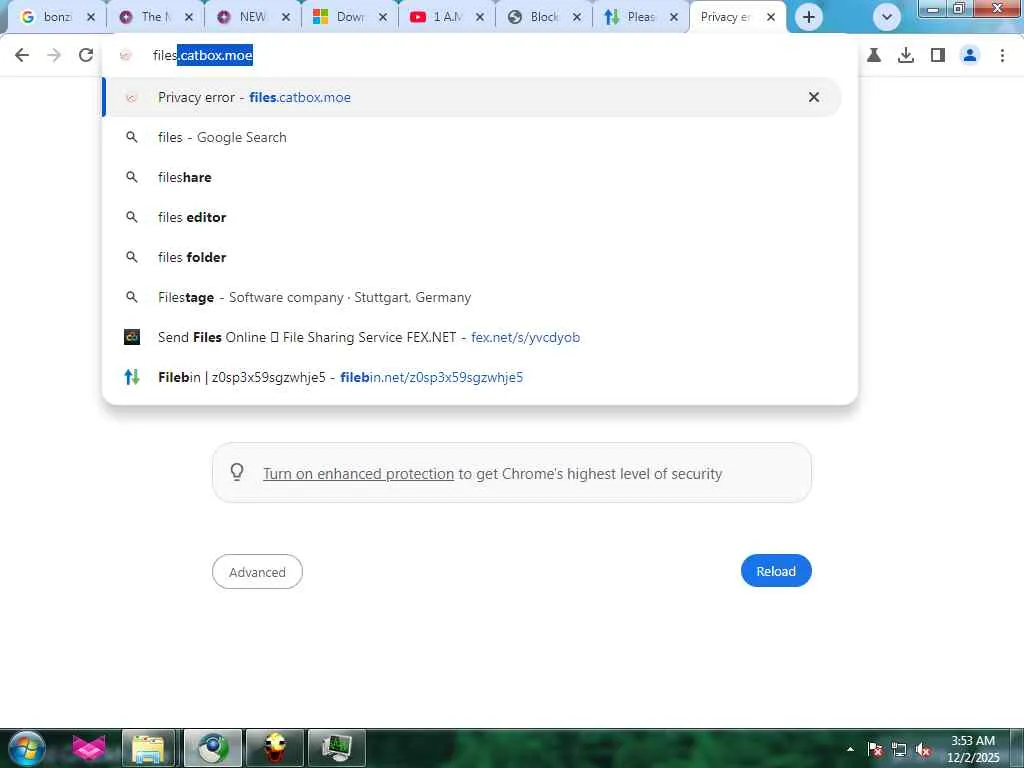Click the forward navigation arrow

coord(54,55)
